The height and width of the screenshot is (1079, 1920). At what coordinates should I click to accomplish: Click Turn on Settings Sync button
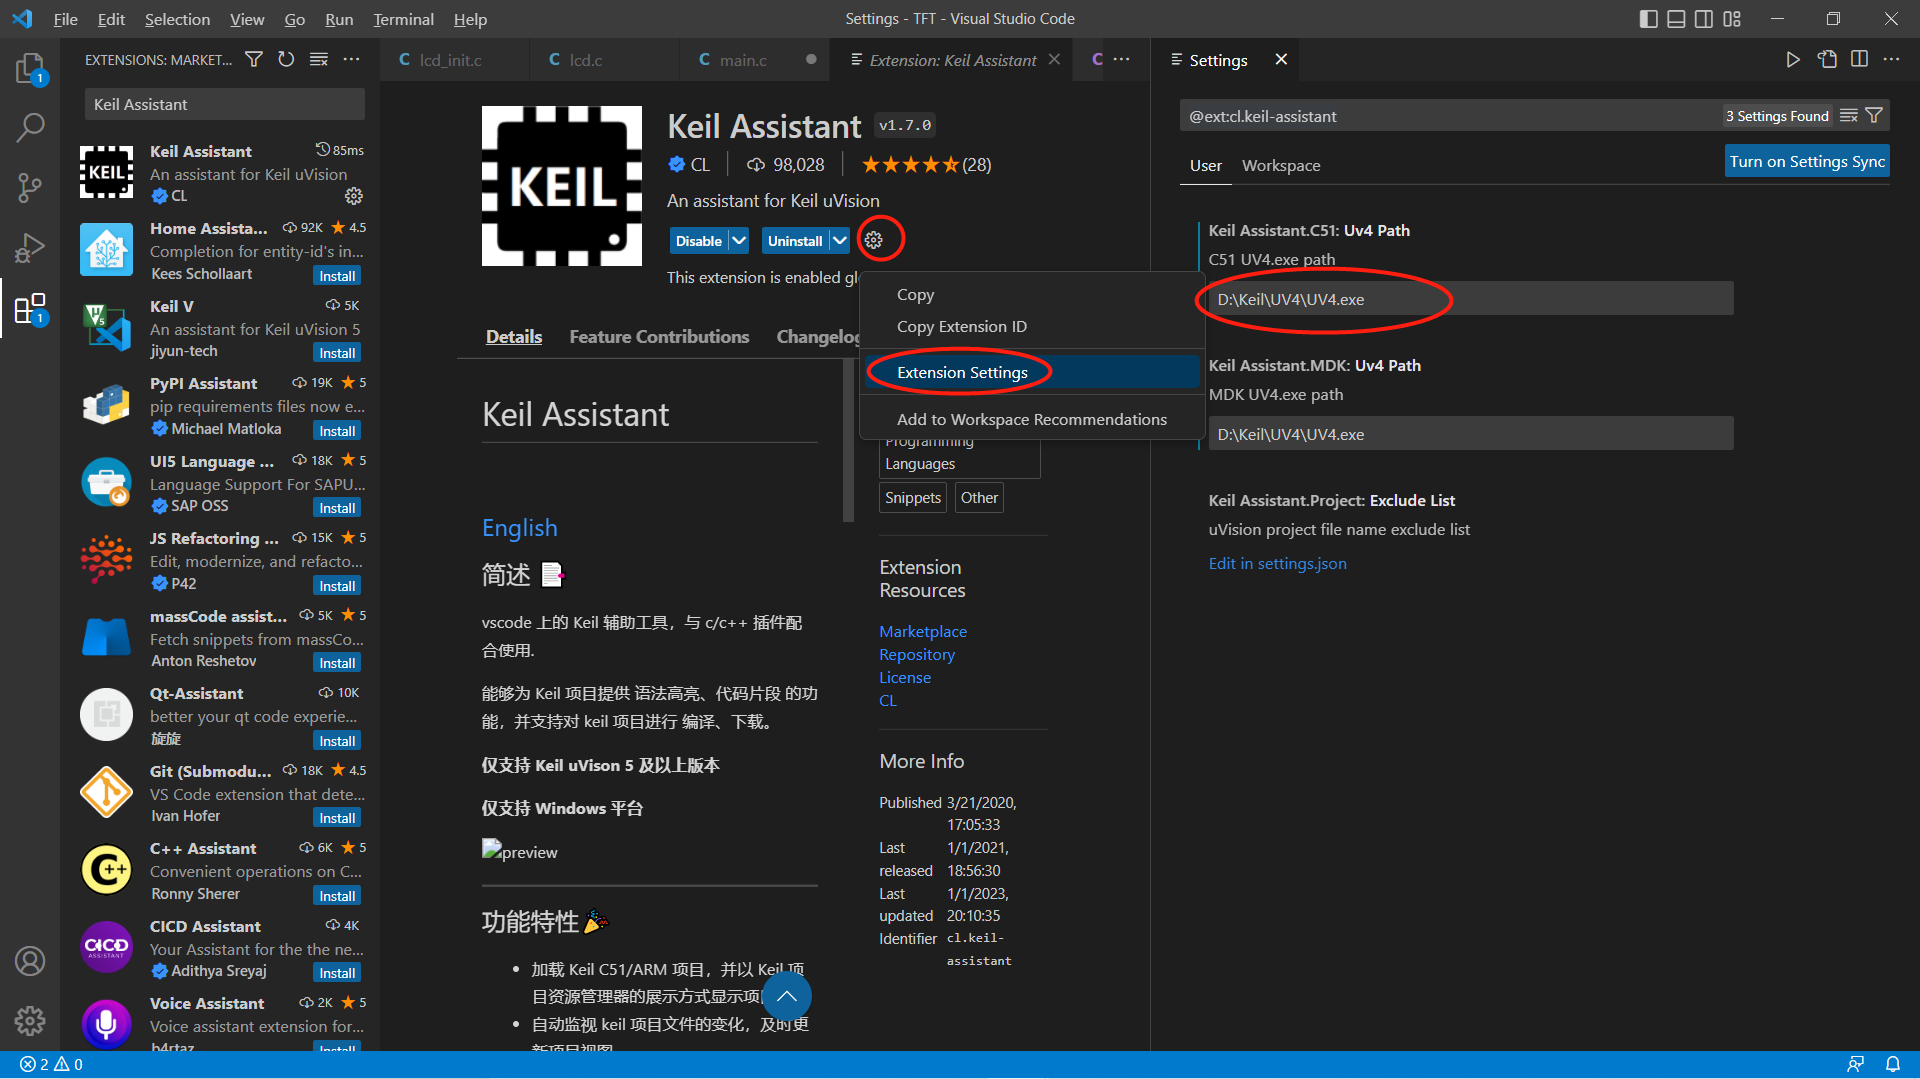tap(1807, 161)
